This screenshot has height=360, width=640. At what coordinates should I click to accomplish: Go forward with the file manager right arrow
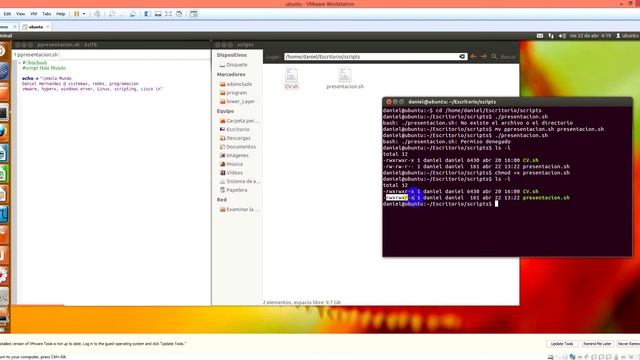click(484, 56)
